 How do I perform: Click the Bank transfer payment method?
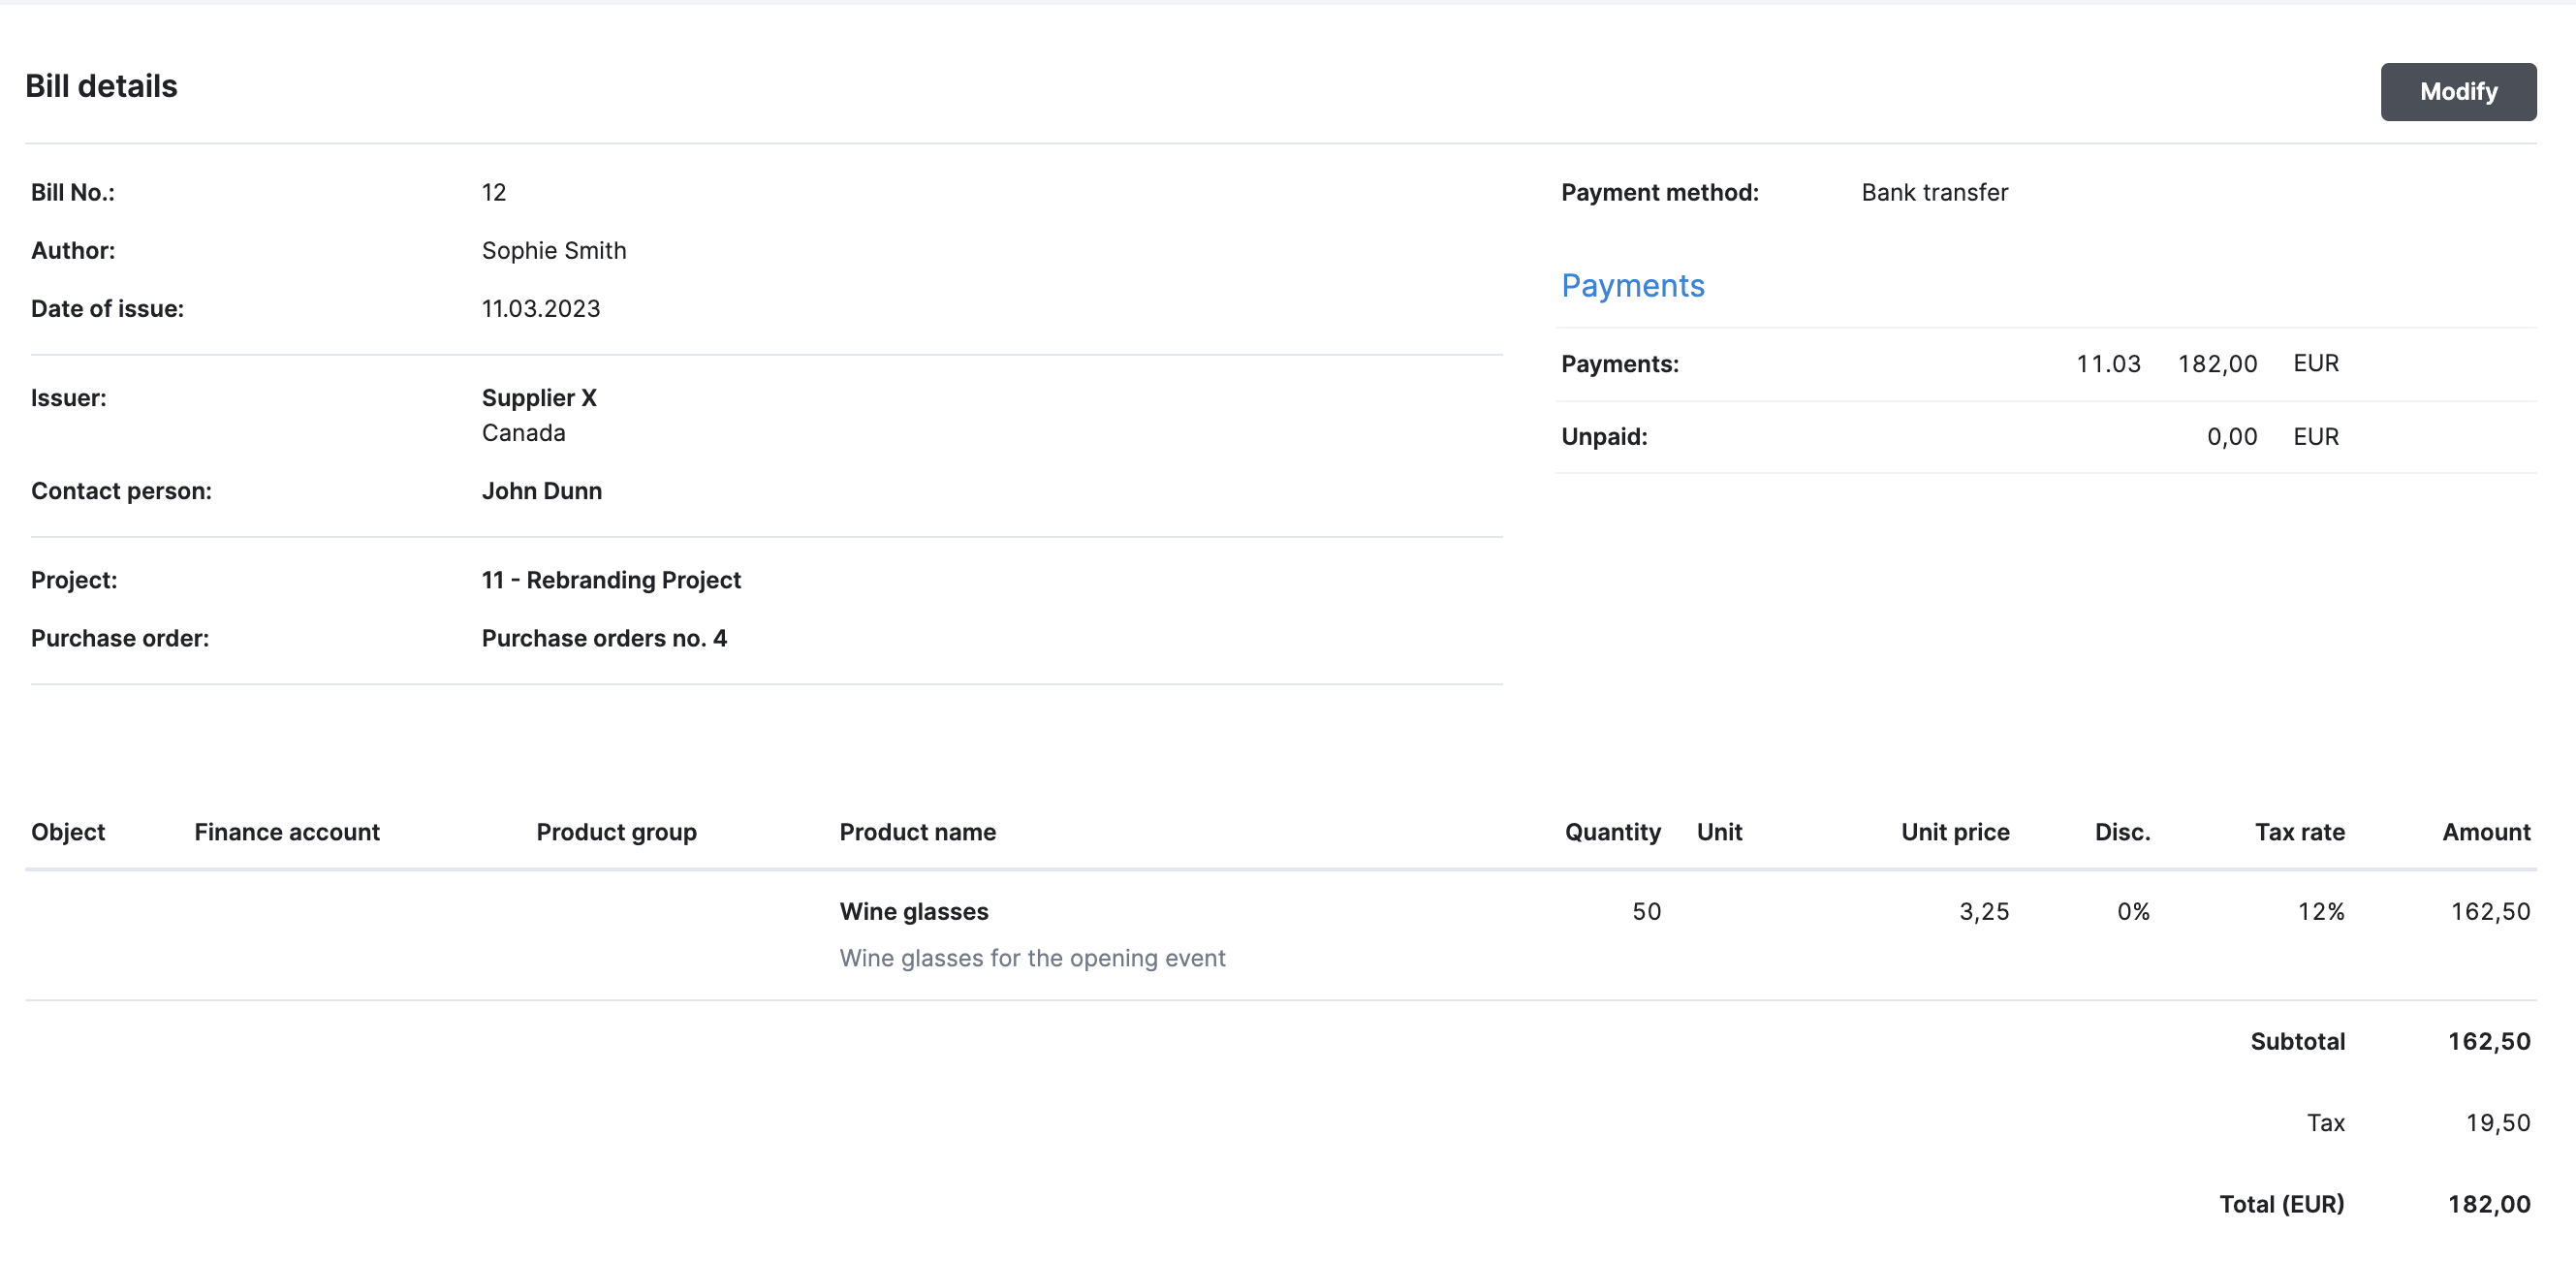(1934, 192)
